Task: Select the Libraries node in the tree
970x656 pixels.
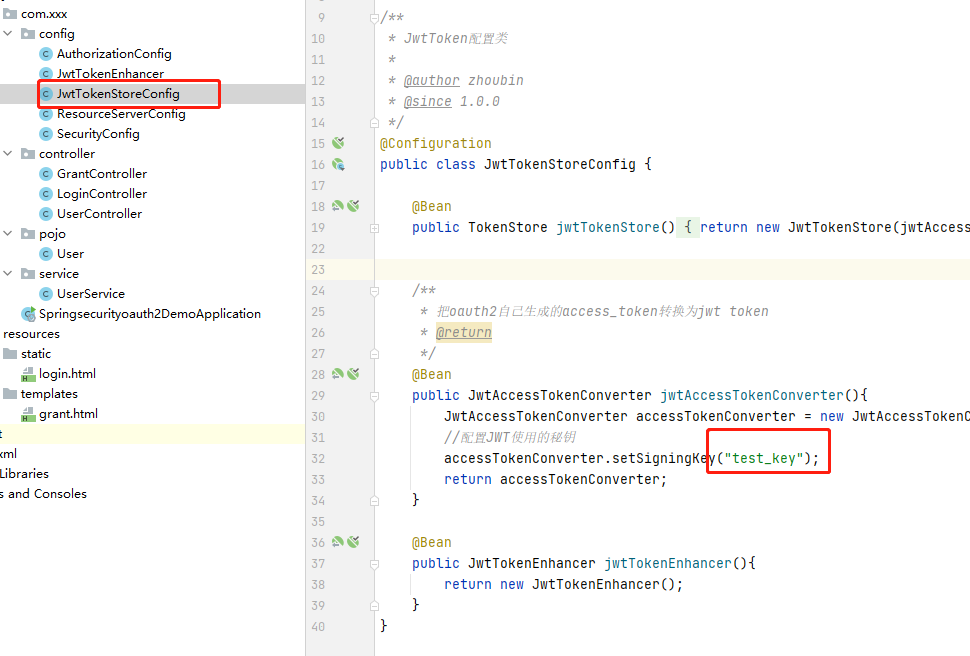Action: (24, 473)
